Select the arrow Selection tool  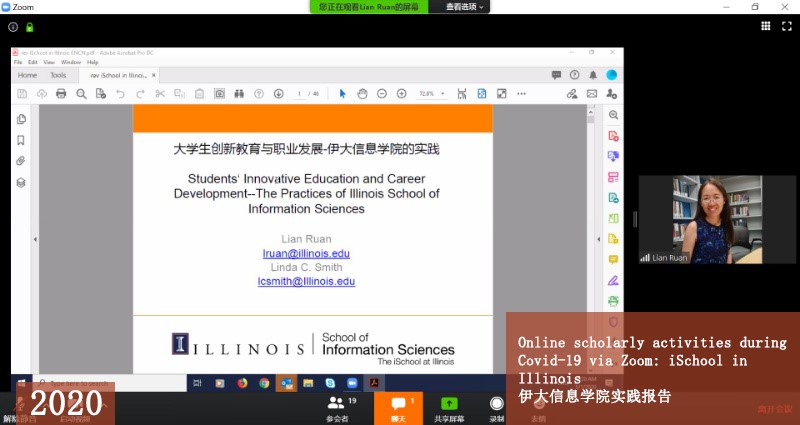tap(342, 94)
